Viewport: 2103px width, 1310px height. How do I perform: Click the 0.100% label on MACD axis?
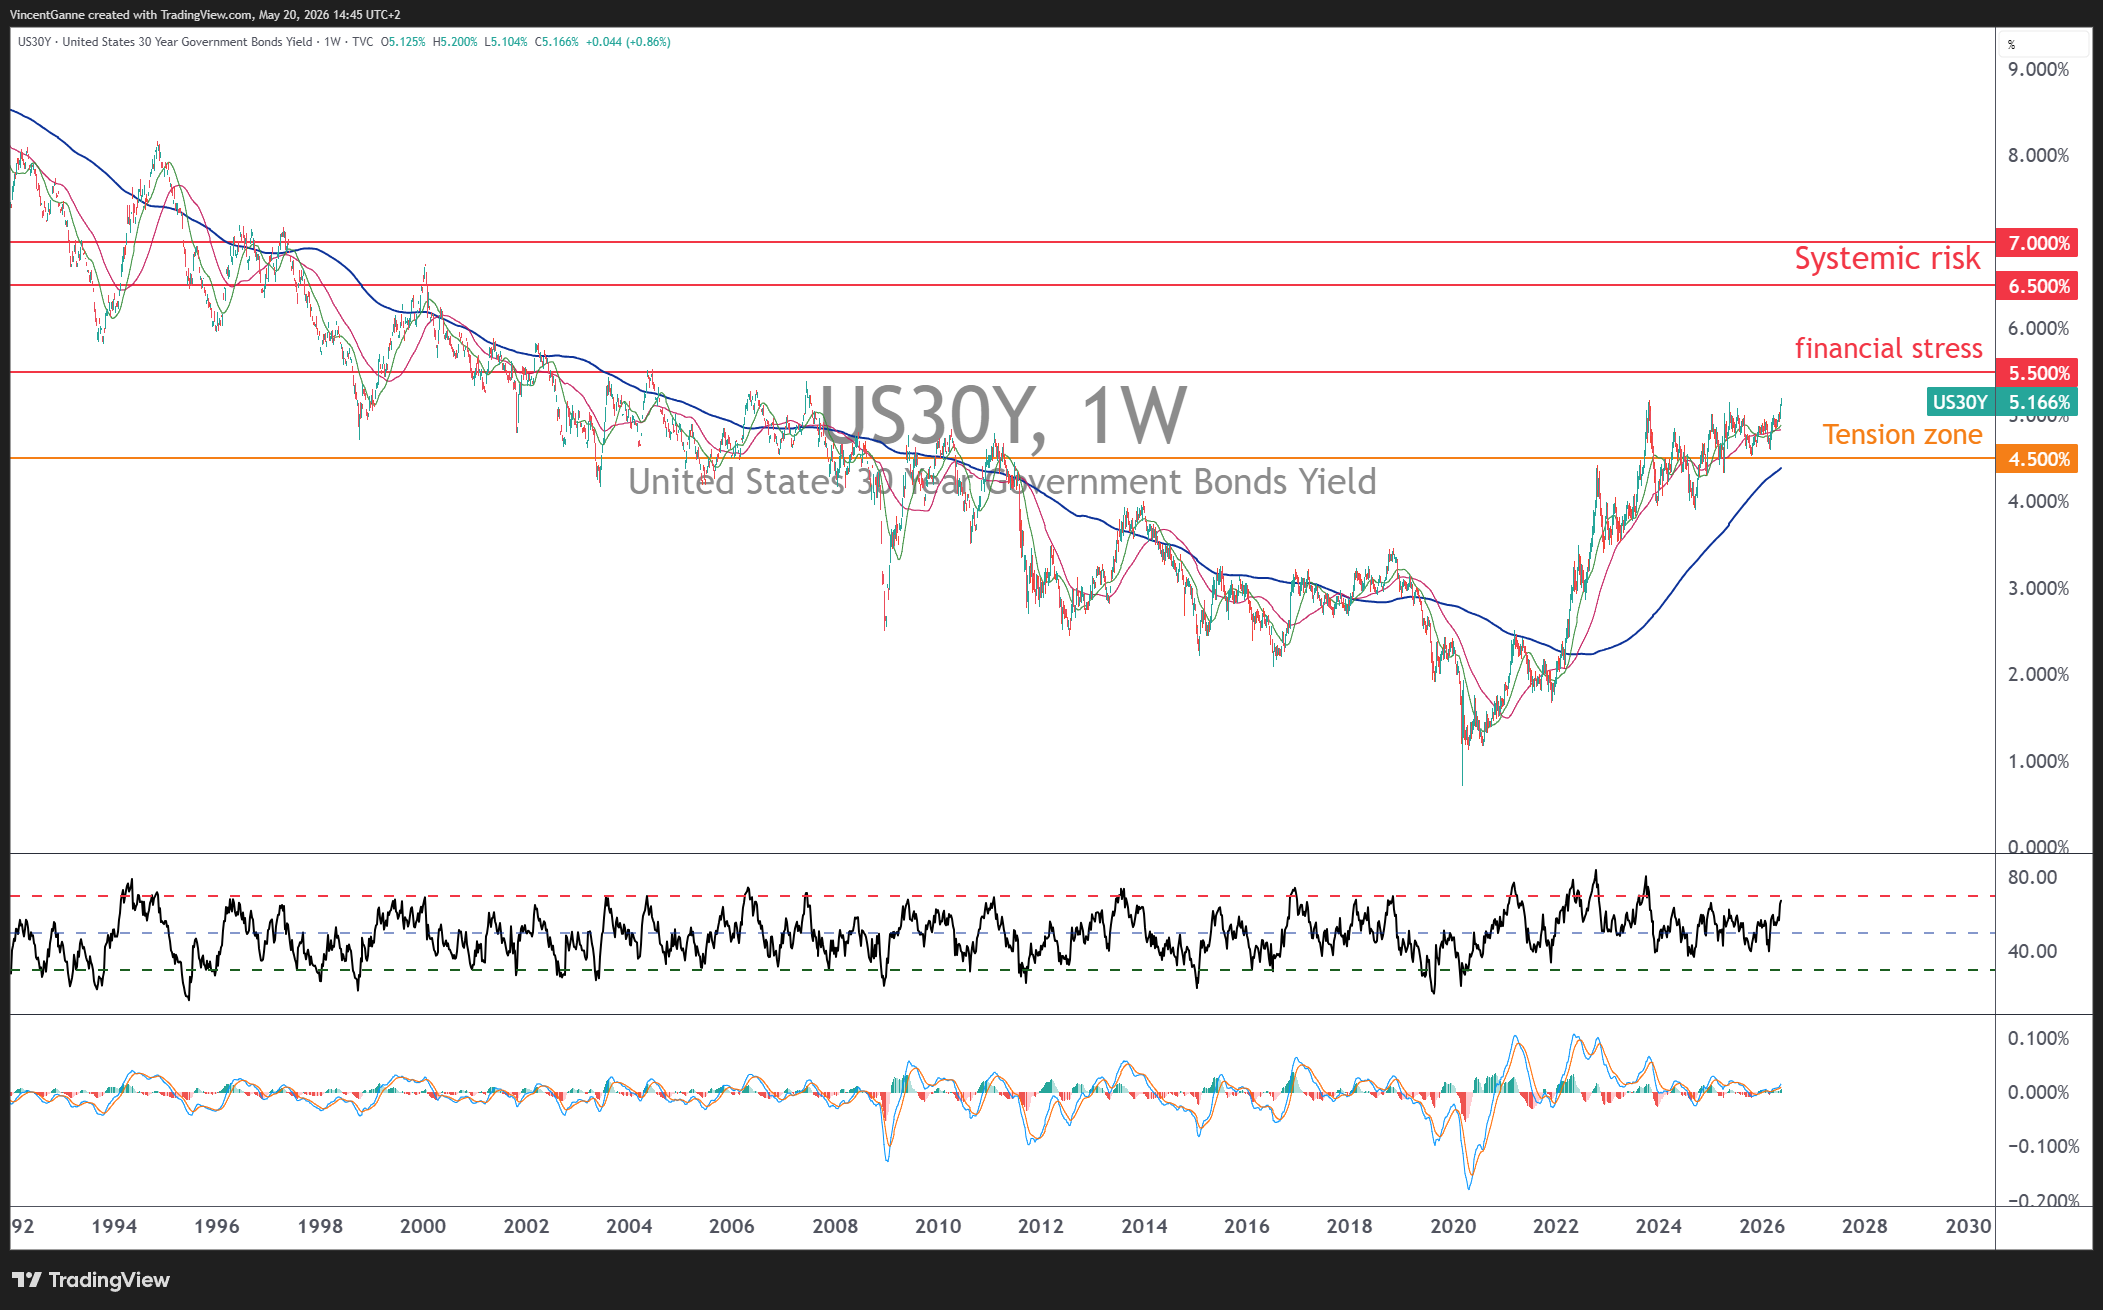click(2038, 1038)
